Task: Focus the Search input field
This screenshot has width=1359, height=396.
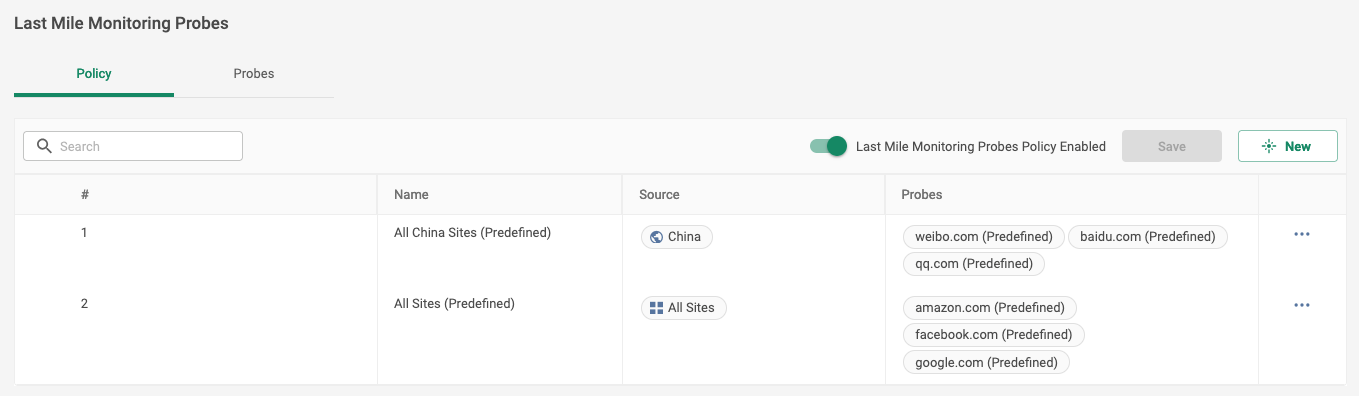Action: (x=133, y=146)
